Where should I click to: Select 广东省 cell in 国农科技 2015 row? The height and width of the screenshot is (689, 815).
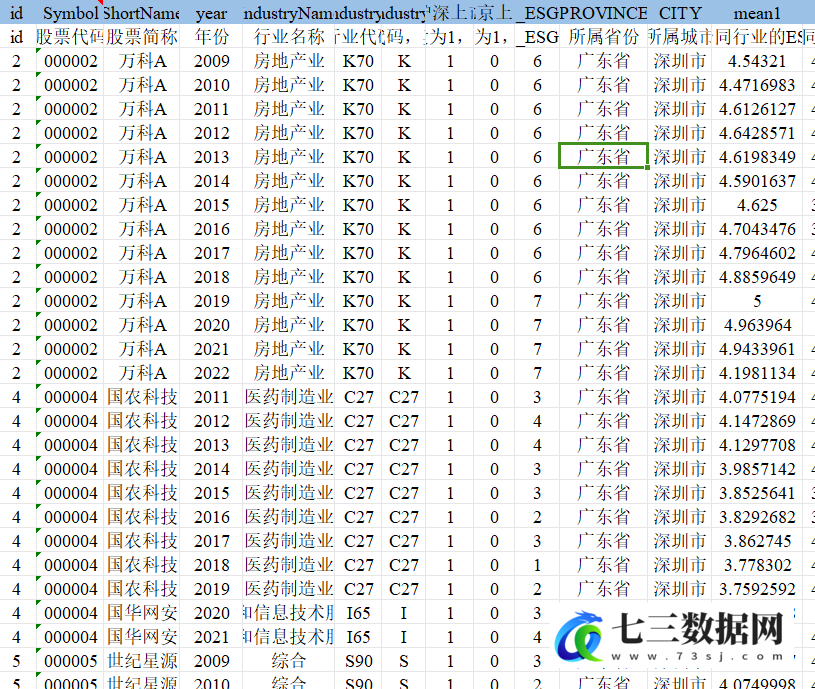[x=603, y=493]
